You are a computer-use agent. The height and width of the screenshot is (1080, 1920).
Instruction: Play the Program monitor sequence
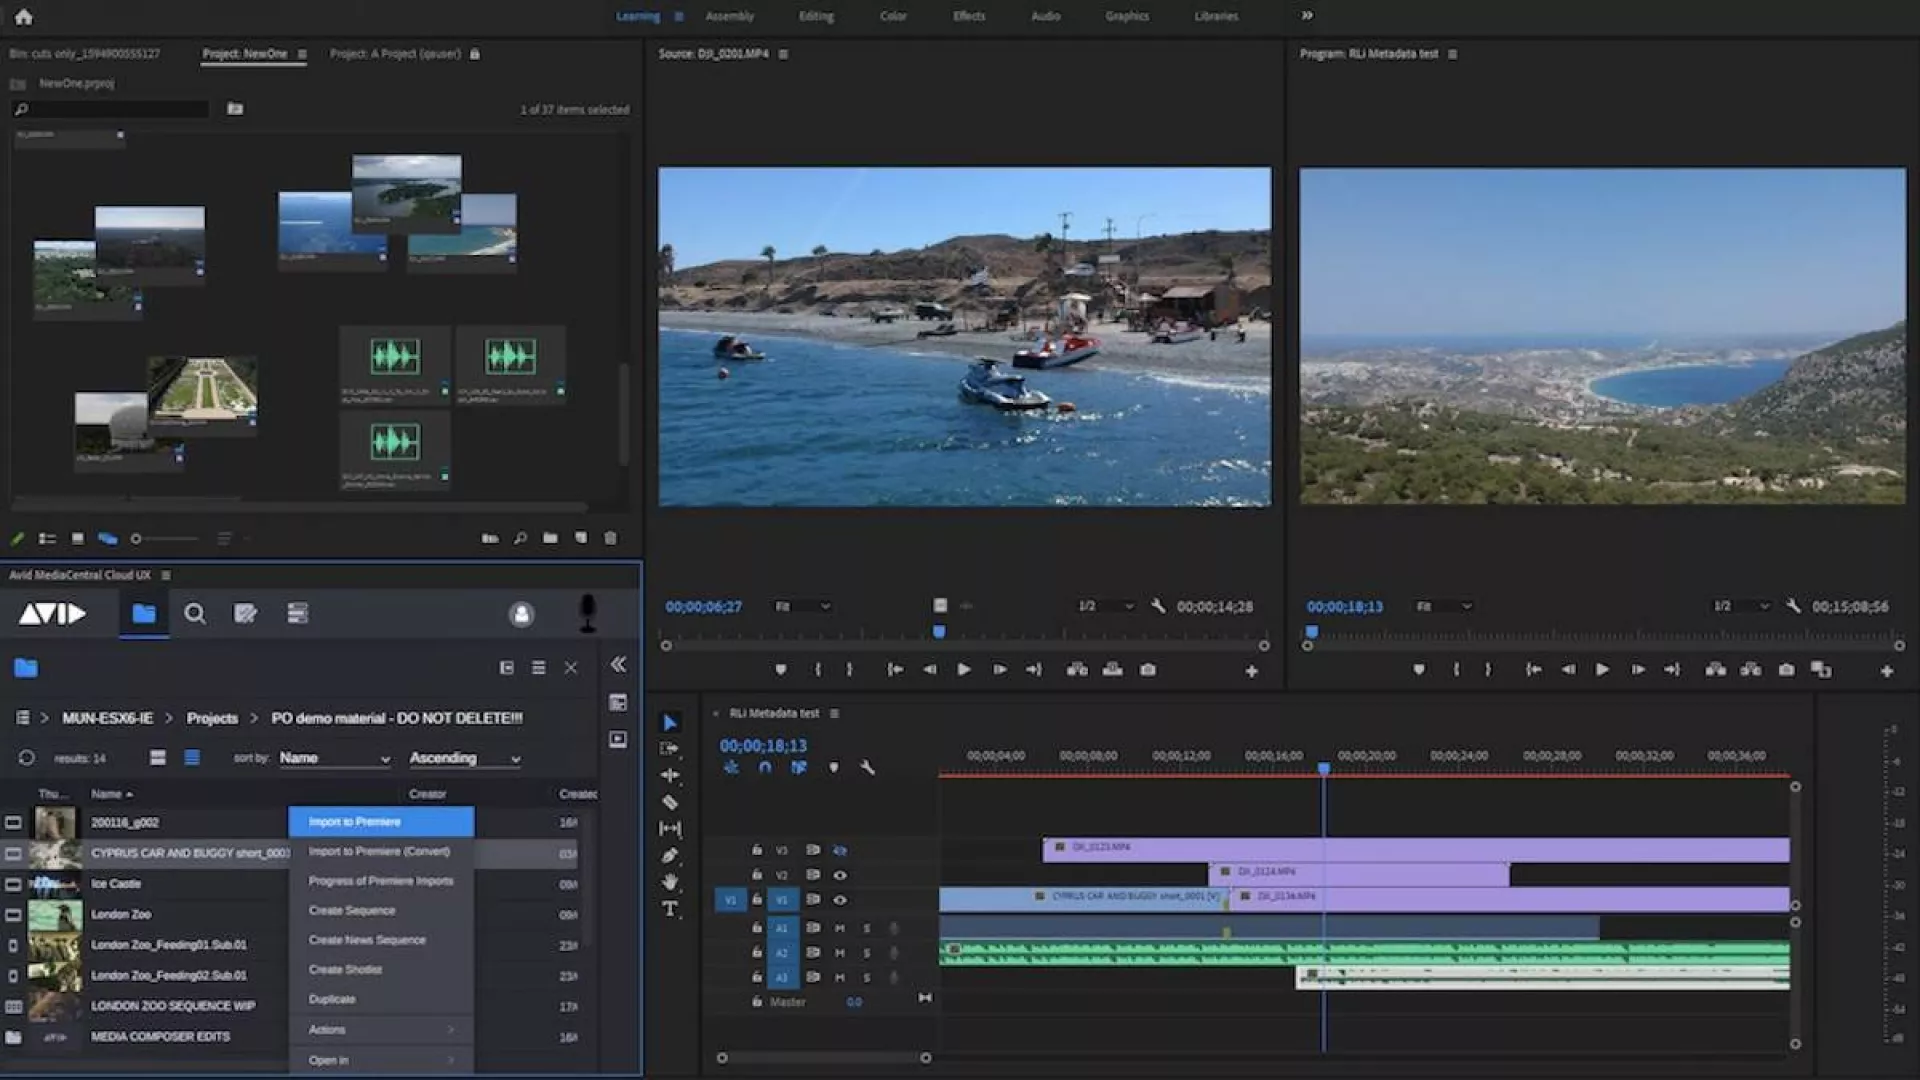tap(1602, 670)
